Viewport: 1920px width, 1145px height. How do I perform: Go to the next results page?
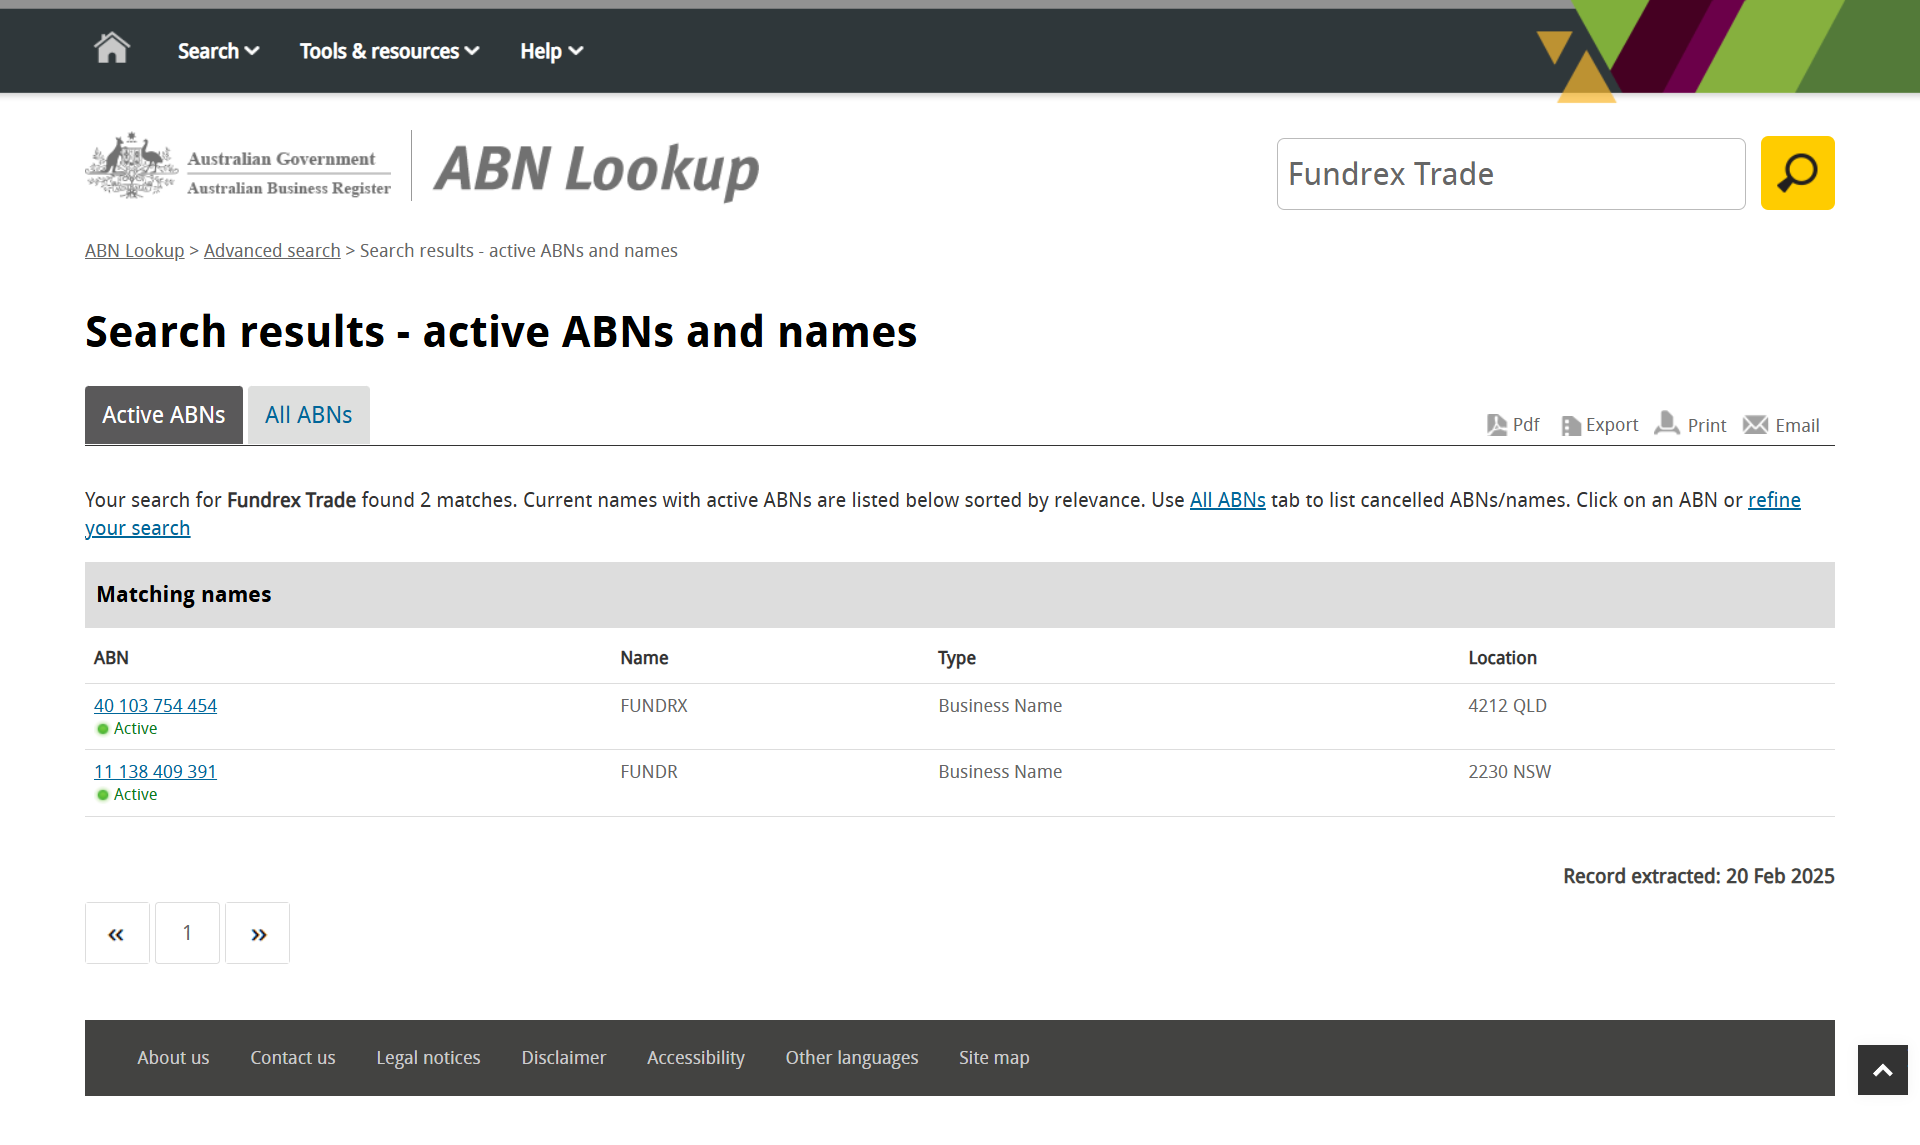tap(258, 933)
